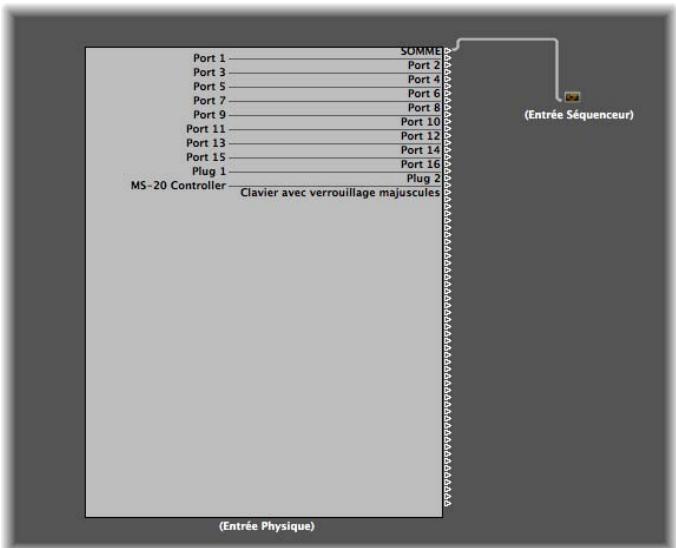The width and height of the screenshot is (676, 548).
Task: Click the Port 16 output triangle
Action: click(448, 164)
